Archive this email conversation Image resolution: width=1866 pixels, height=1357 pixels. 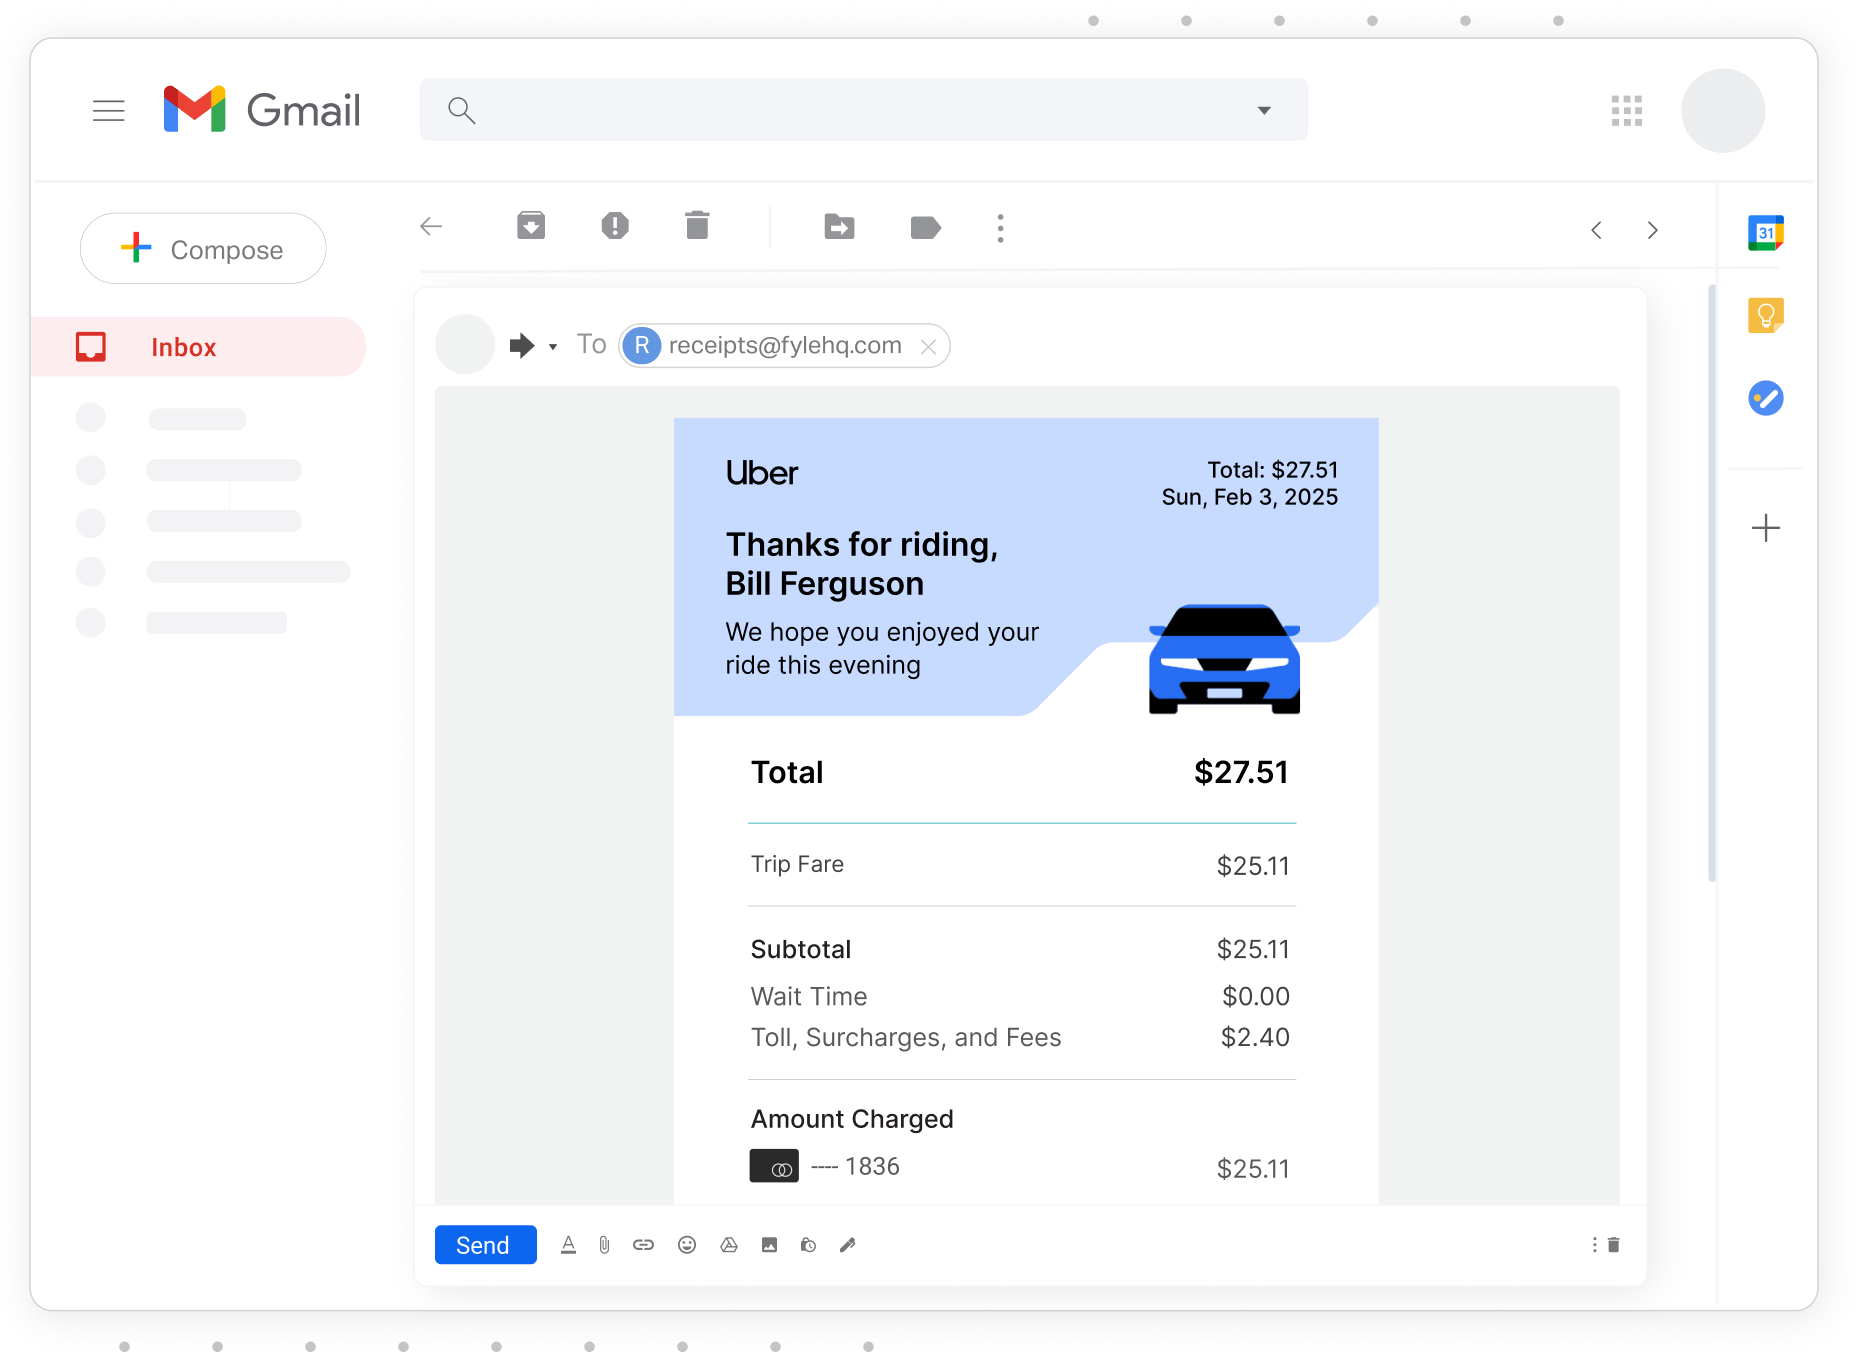tap(531, 226)
